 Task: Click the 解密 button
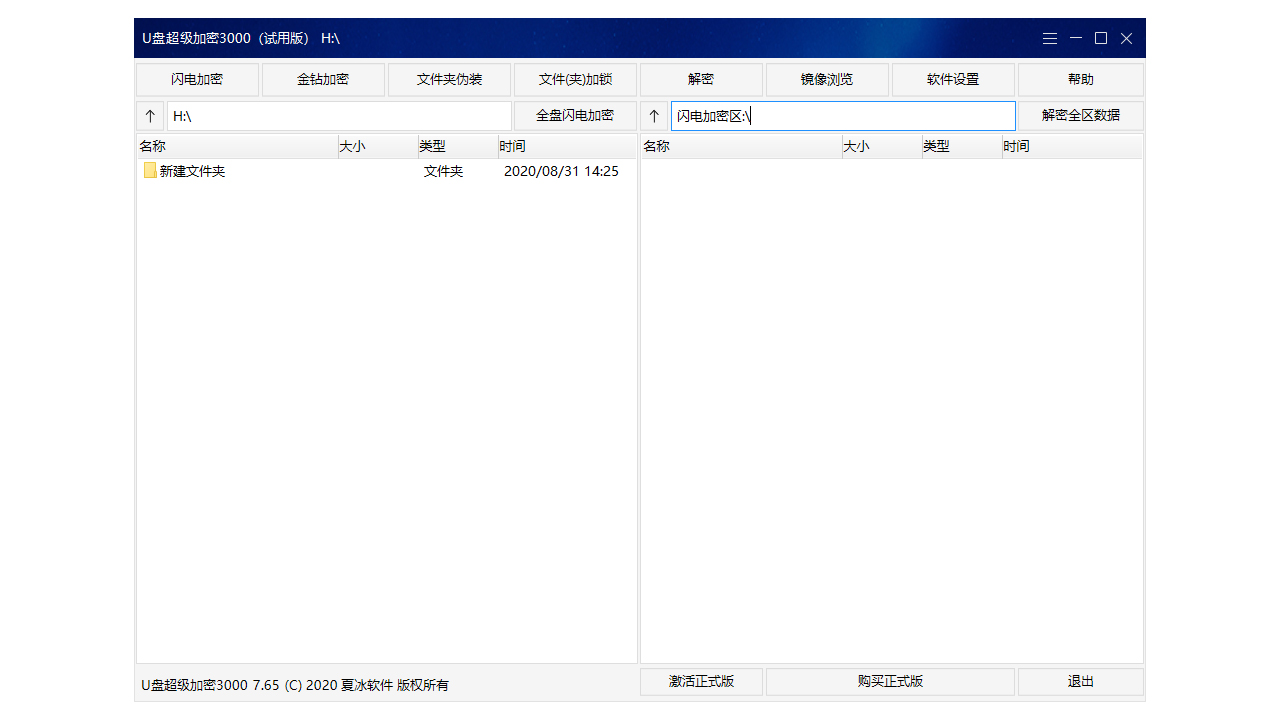pyautogui.click(x=701, y=80)
